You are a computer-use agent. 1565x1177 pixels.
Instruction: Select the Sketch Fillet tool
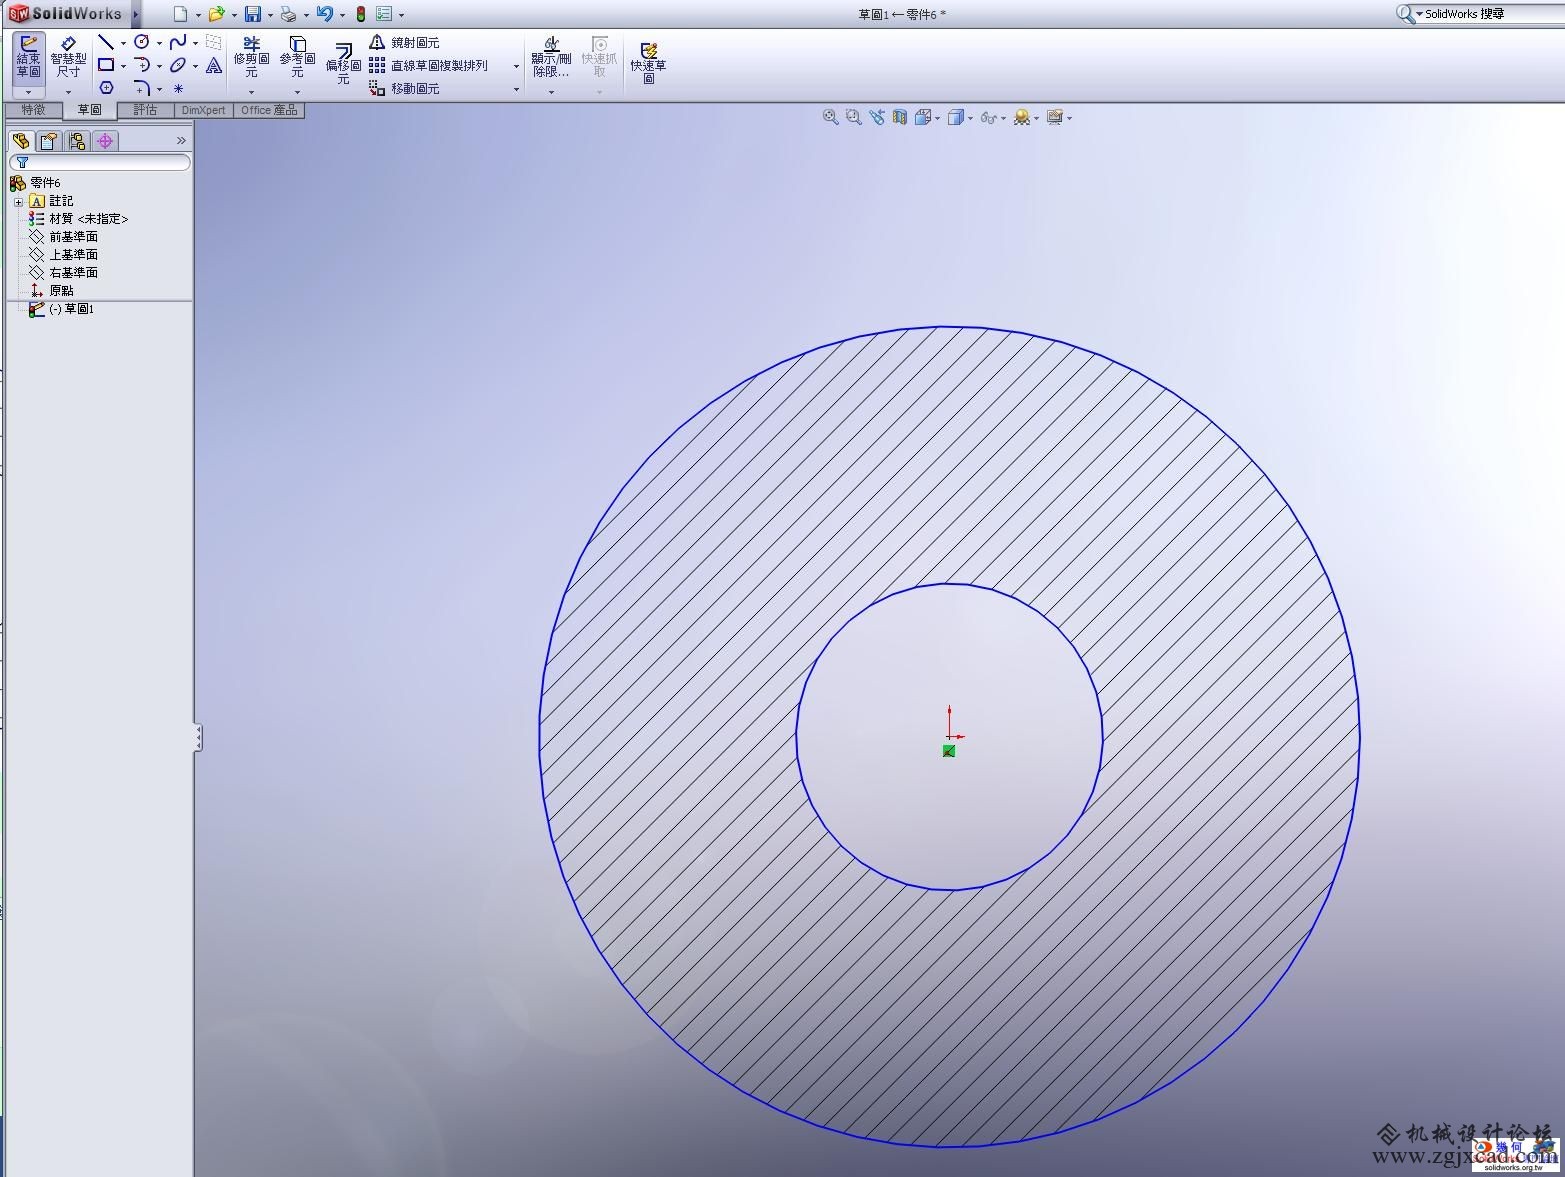tap(142, 88)
